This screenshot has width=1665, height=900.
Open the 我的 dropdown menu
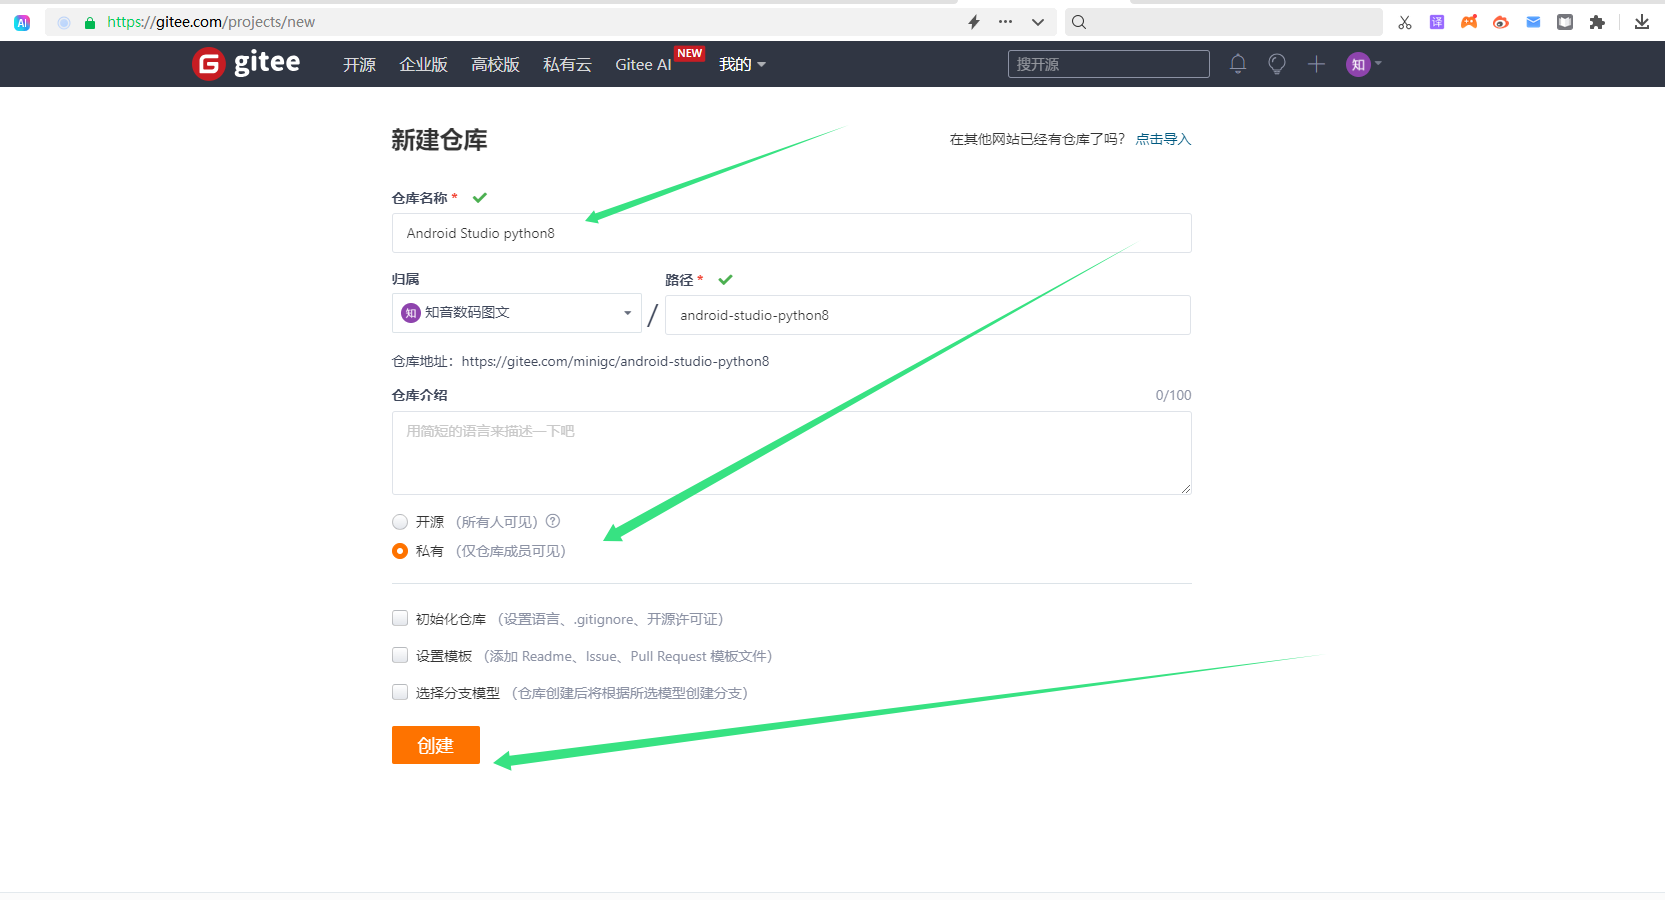pyautogui.click(x=742, y=64)
